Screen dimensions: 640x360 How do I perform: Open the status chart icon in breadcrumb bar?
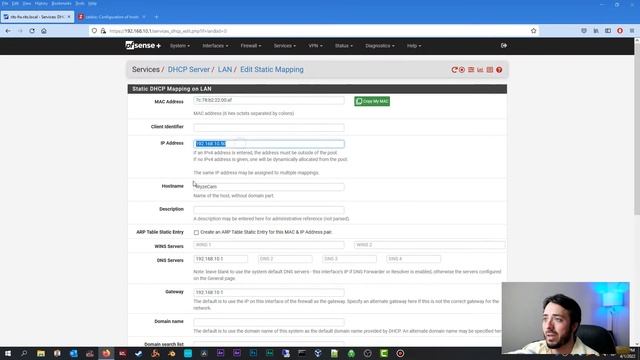(x=480, y=70)
